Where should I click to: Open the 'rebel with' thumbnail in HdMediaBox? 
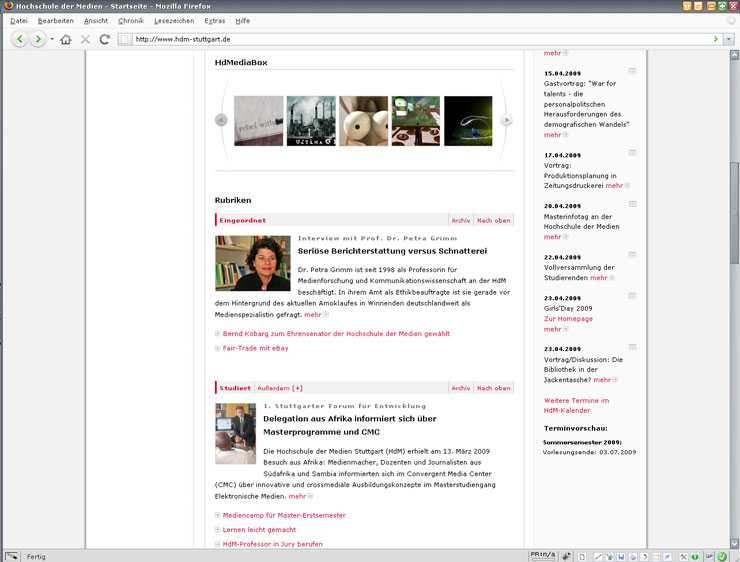tap(259, 121)
